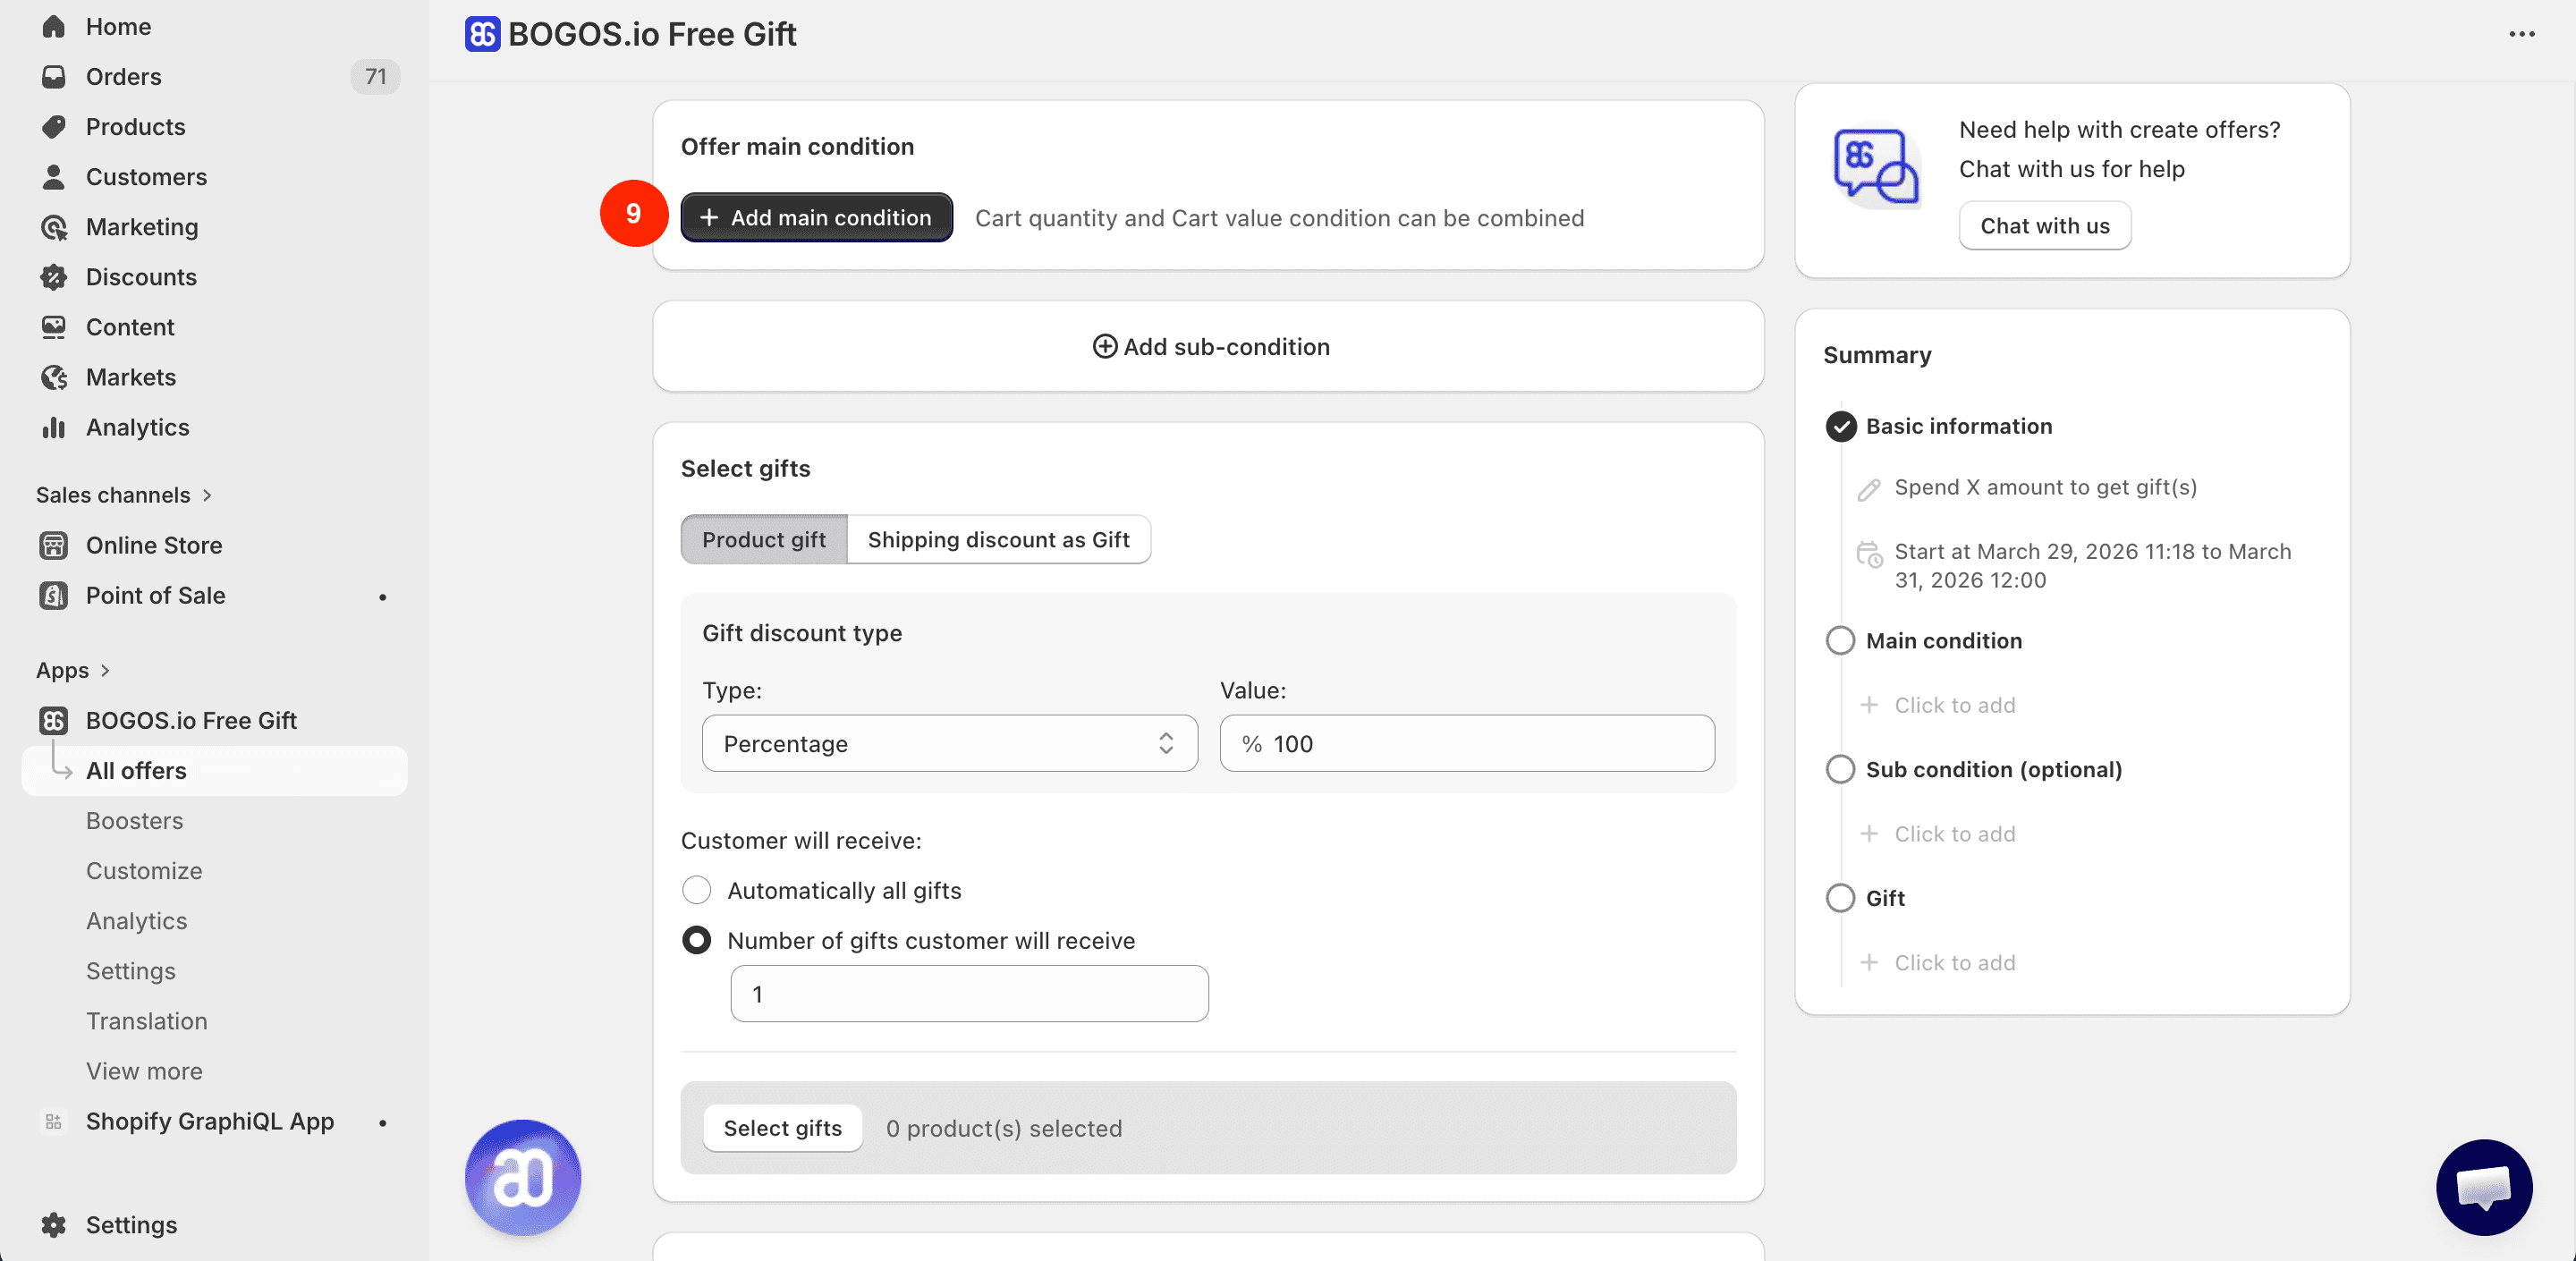This screenshot has height=1261, width=2576.
Task: Click the Content image icon
Action: [x=54, y=327]
